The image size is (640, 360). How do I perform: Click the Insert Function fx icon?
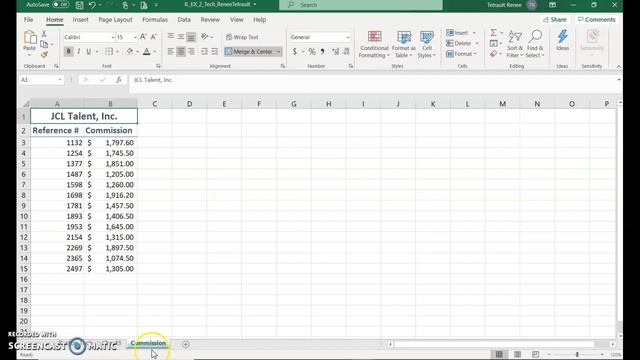(x=118, y=80)
